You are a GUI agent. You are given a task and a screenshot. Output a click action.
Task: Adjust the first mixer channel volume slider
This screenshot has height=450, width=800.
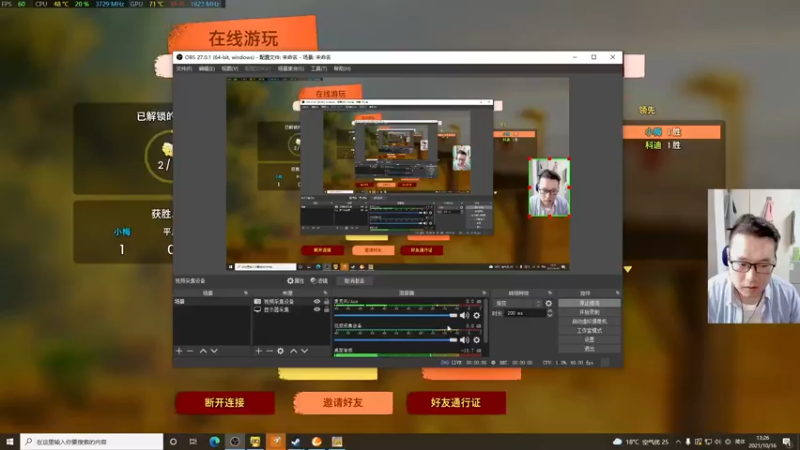(x=395, y=315)
